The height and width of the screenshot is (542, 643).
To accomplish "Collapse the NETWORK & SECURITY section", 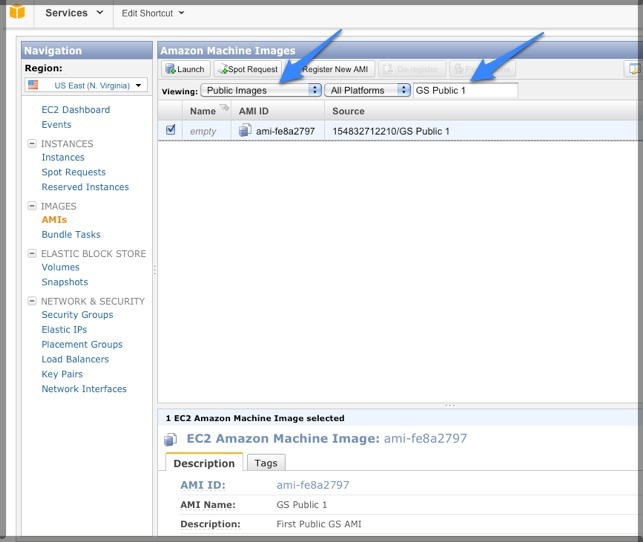I will click(32, 301).
